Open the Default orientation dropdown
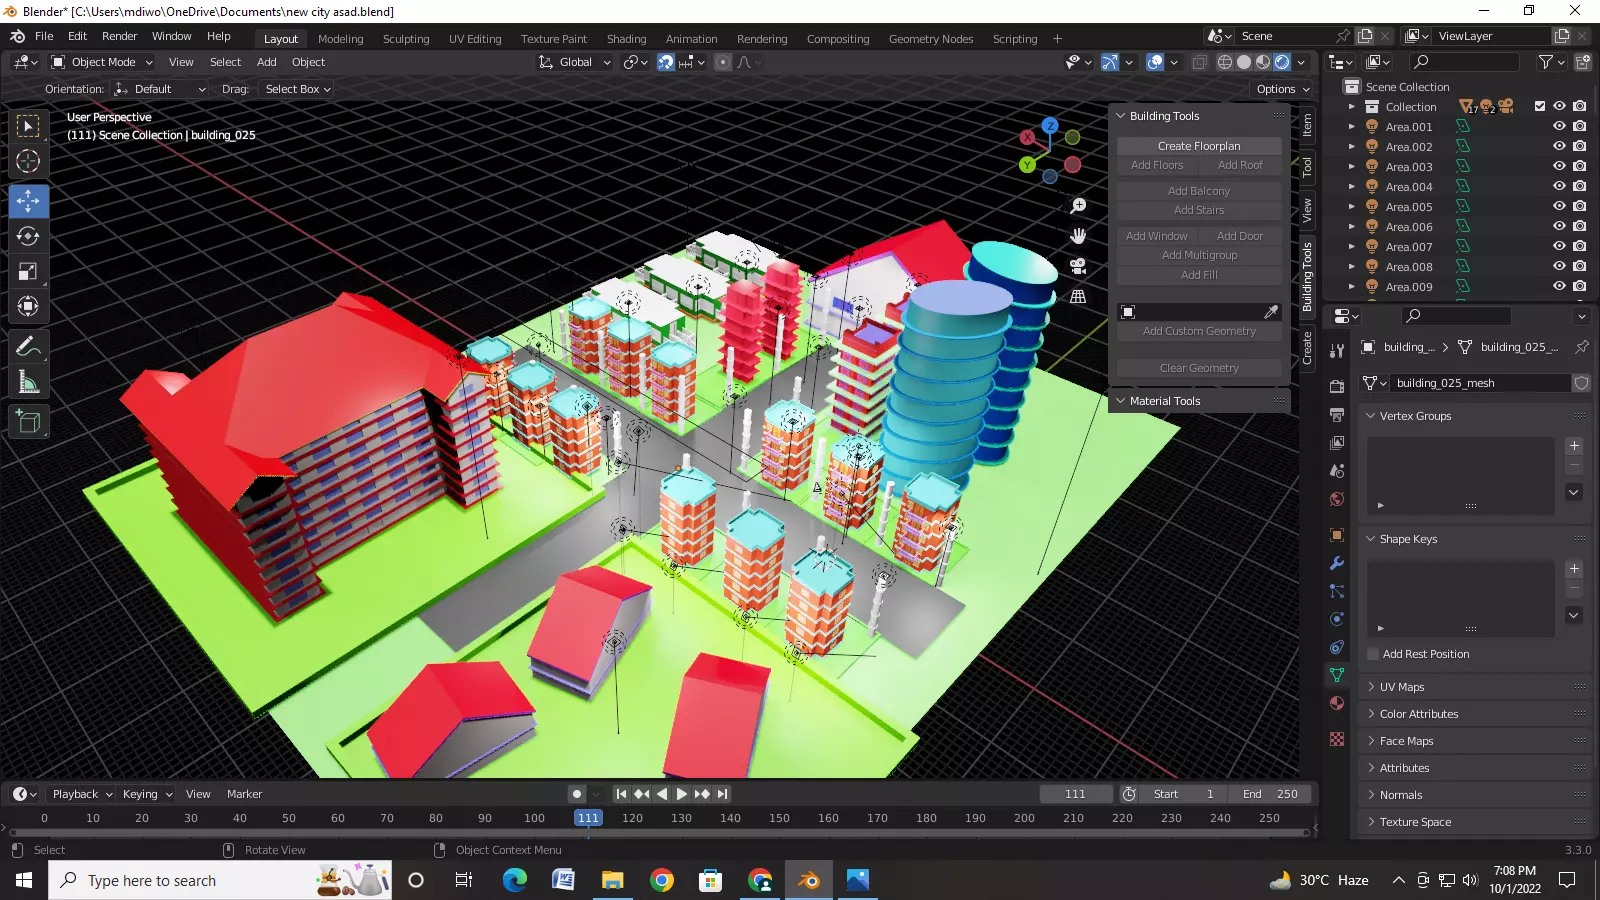The image size is (1600, 900). (160, 89)
